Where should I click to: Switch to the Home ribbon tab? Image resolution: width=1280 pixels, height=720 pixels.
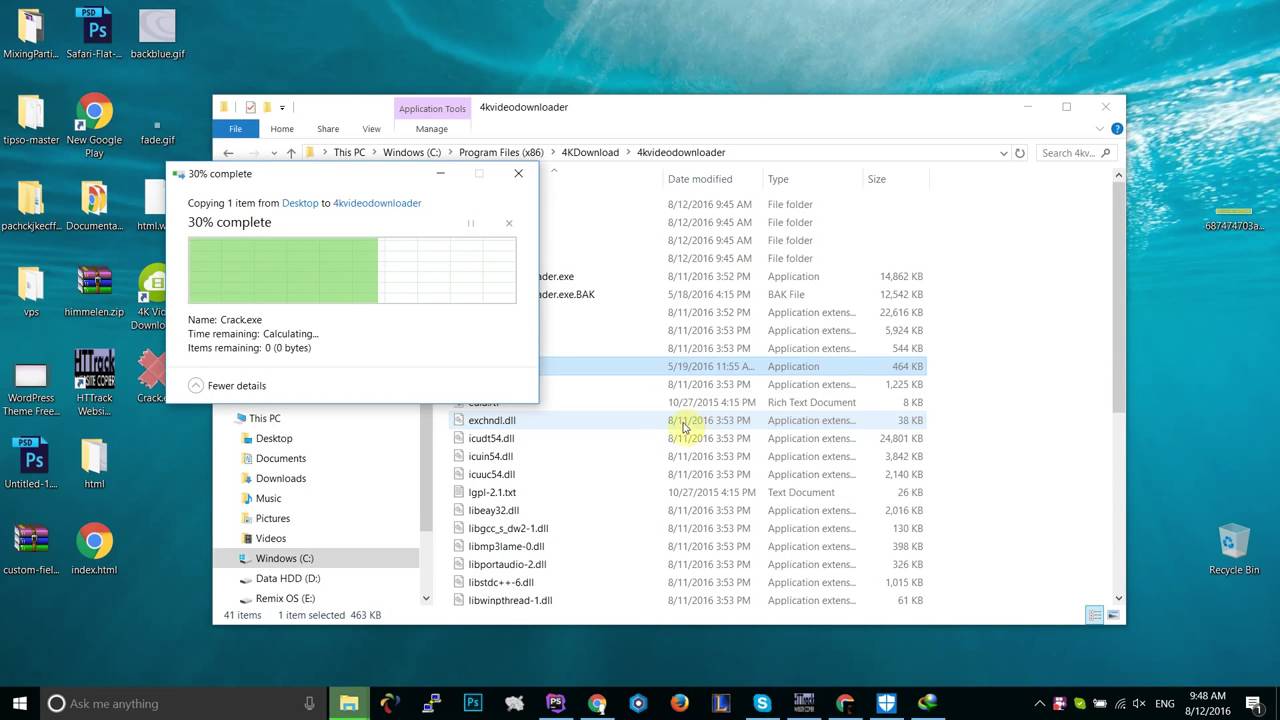[x=282, y=129]
